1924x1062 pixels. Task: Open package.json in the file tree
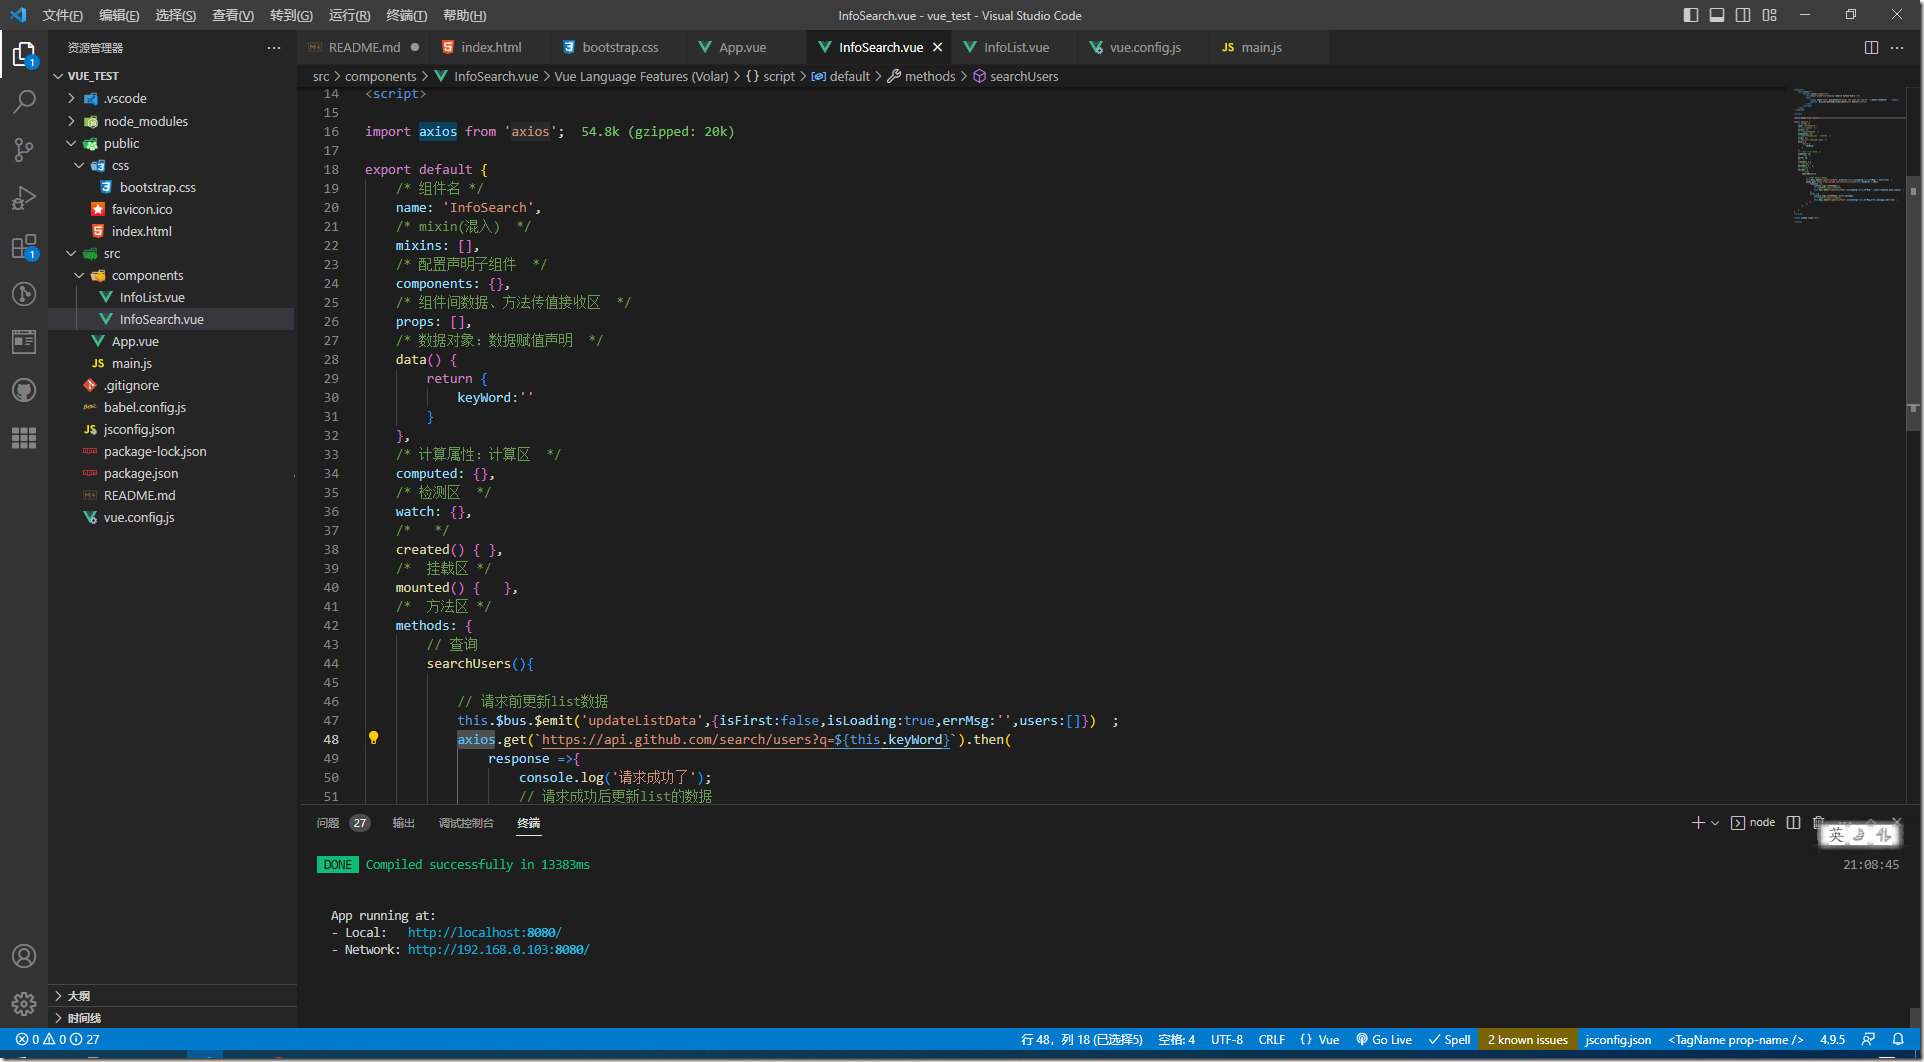click(x=141, y=473)
